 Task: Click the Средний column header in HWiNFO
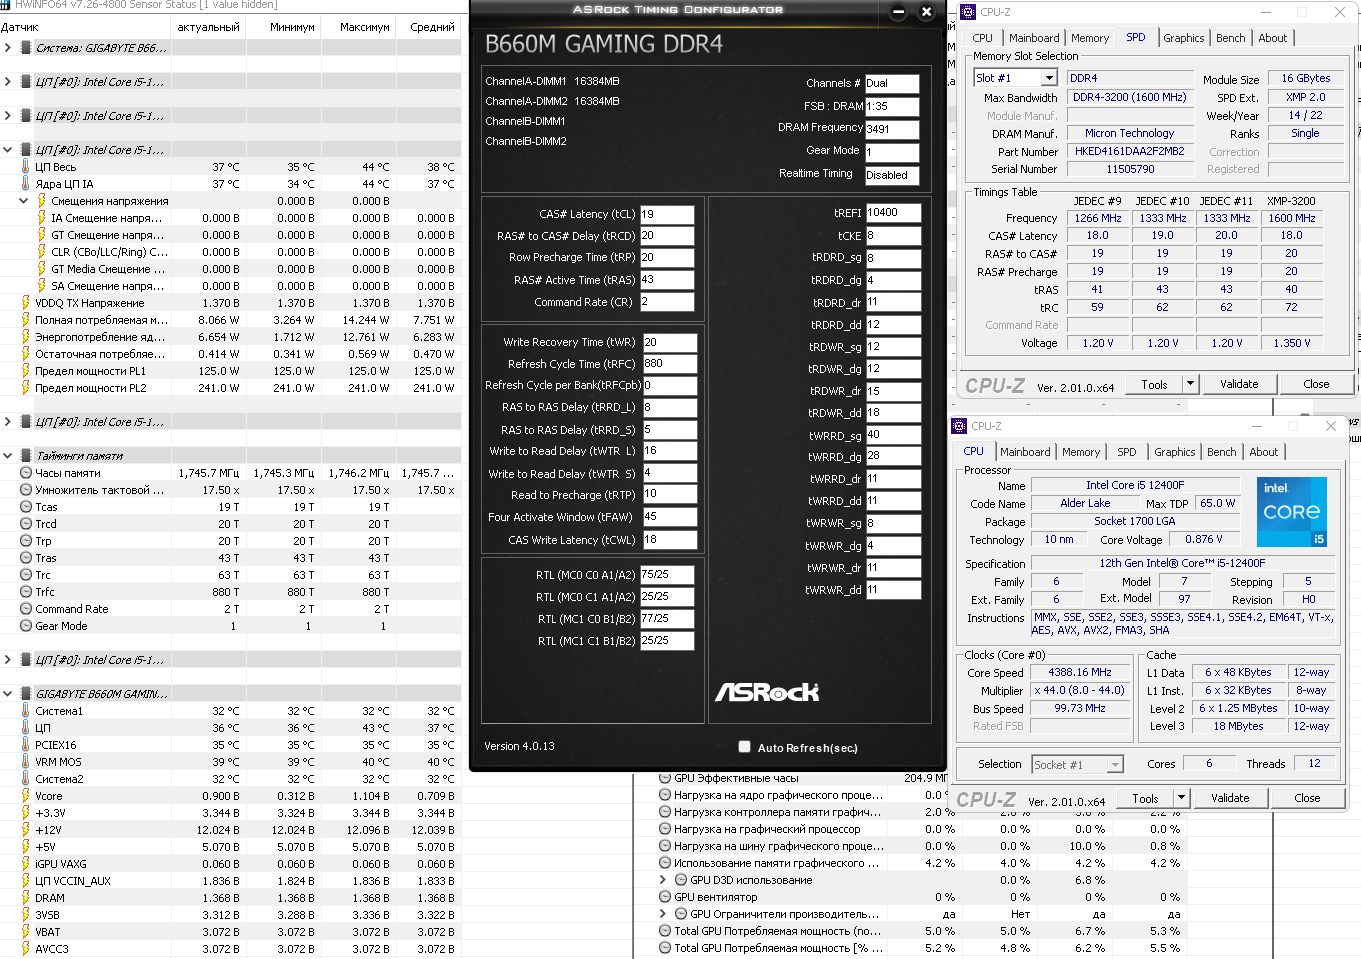click(x=432, y=27)
